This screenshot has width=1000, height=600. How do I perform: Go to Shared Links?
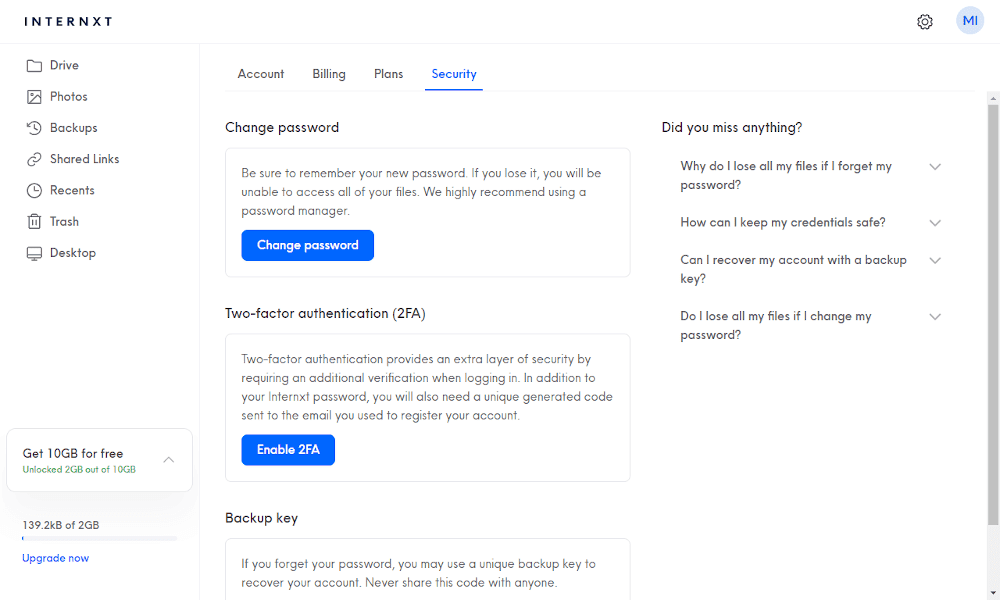click(x=84, y=158)
